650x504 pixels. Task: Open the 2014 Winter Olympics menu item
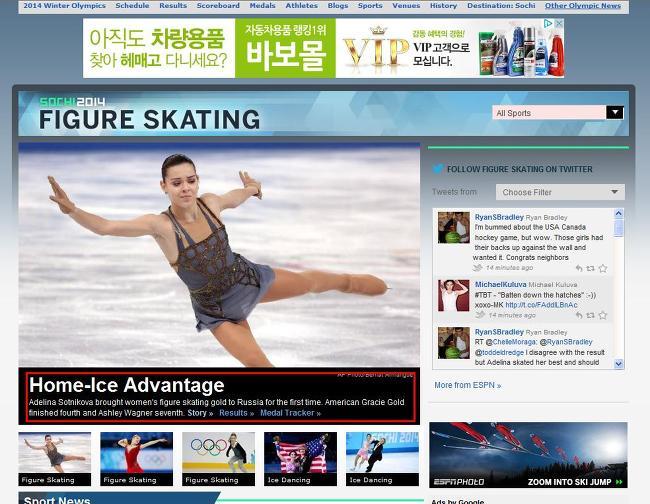[x=64, y=6]
